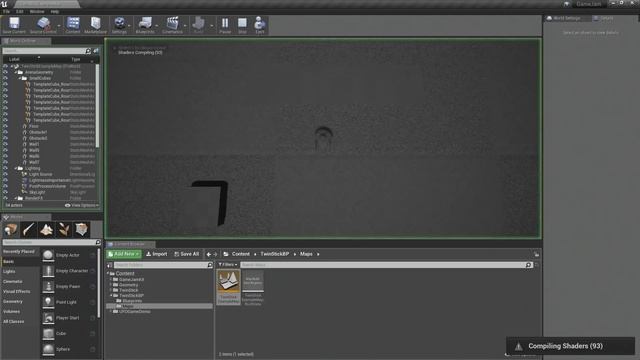
Task: Open Blueprints dropdown arrow
Action: point(157,26)
